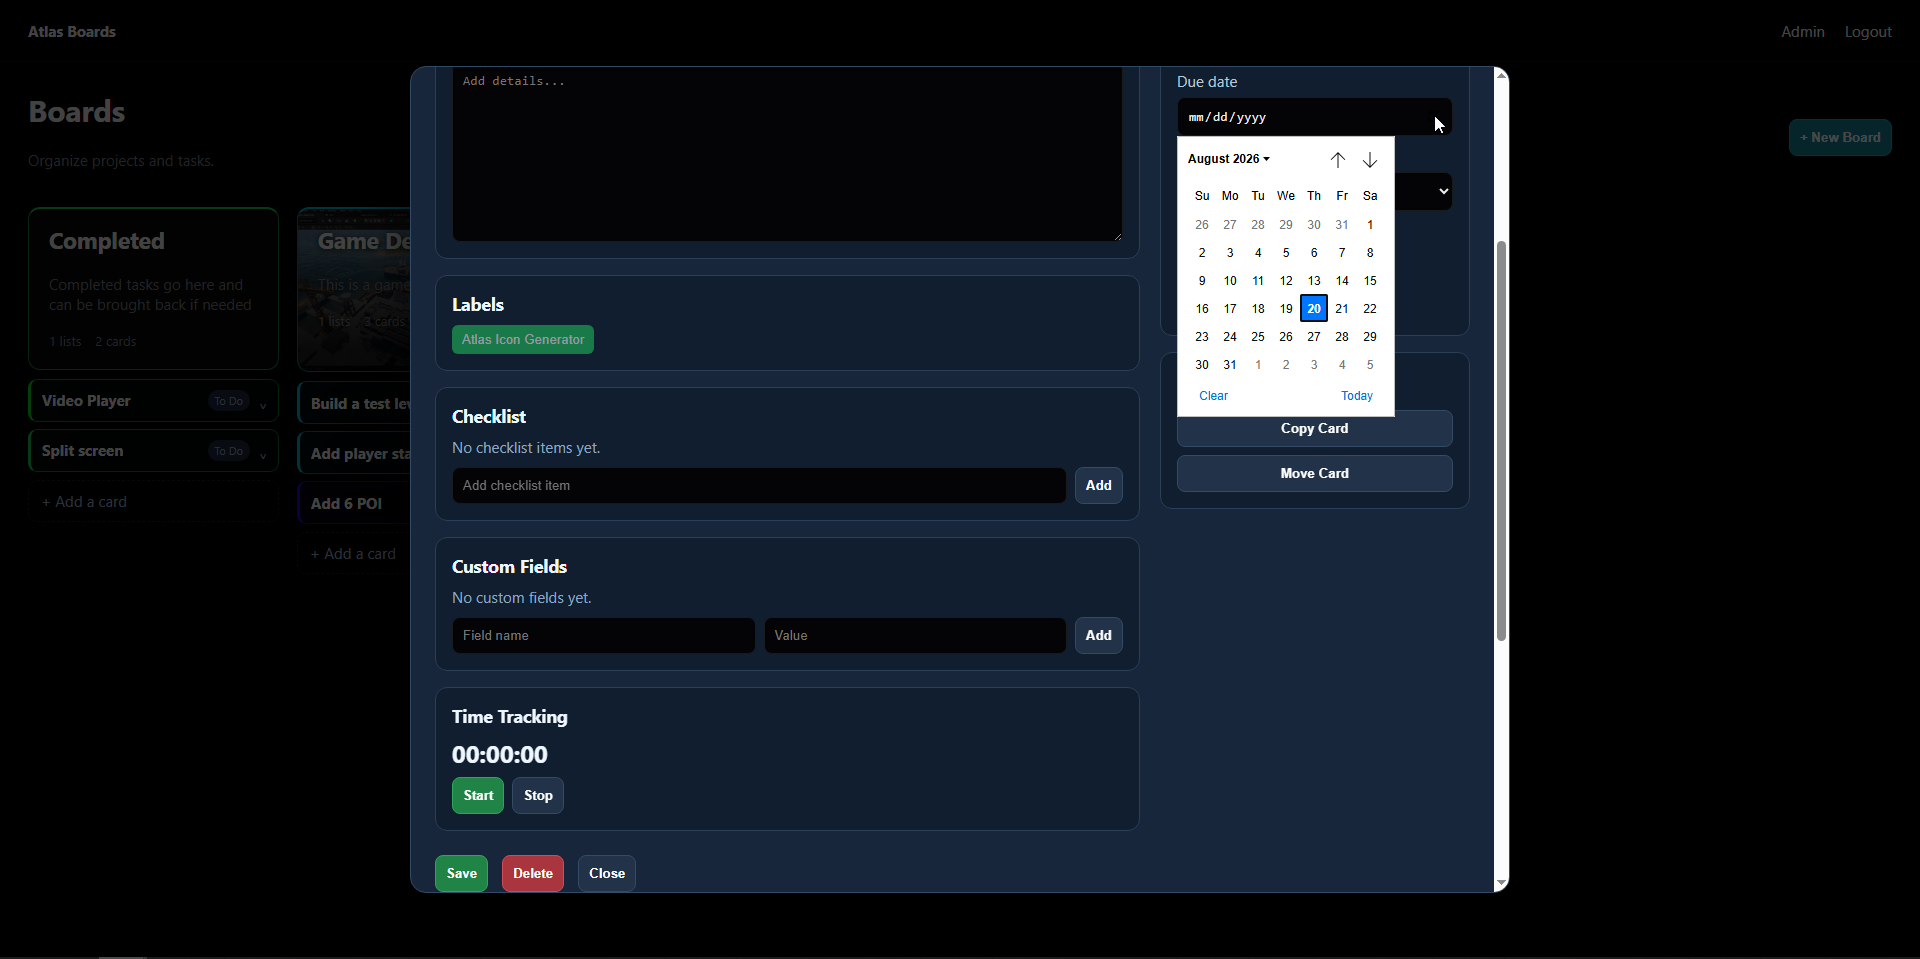The width and height of the screenshot is (1920, 959).
Task: Expand the Video Player card chevron
Action: point(263,404)
